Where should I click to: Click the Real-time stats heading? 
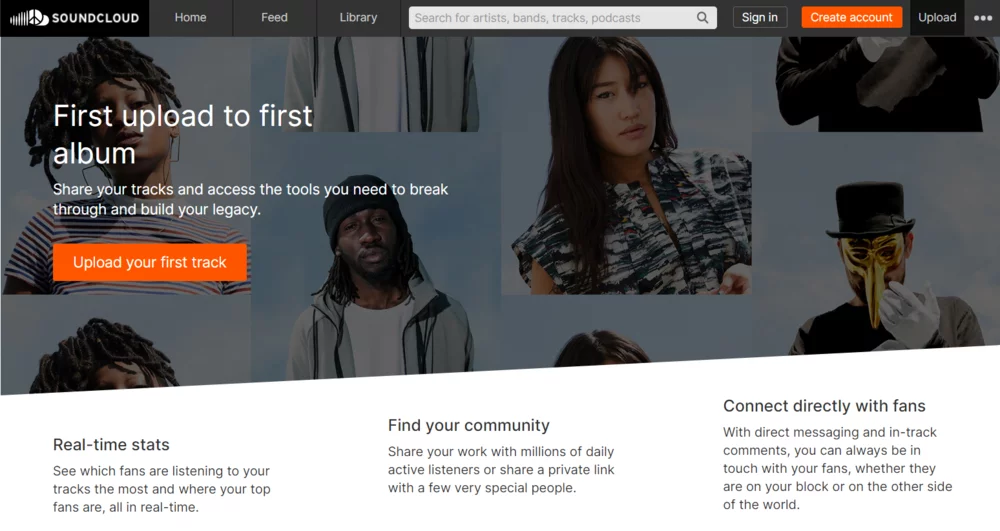(x=111, y=444)
